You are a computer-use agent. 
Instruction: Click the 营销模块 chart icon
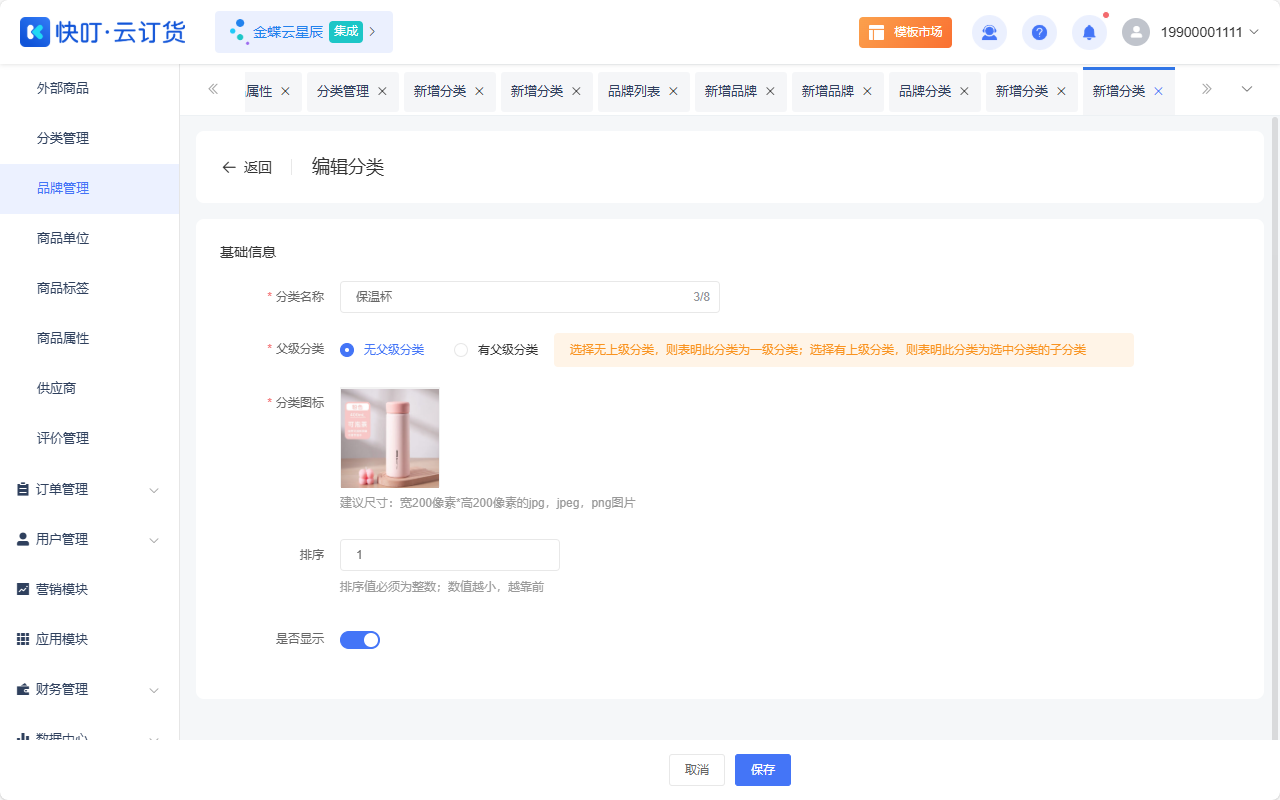pyautogui.click(x=23, y=589)
